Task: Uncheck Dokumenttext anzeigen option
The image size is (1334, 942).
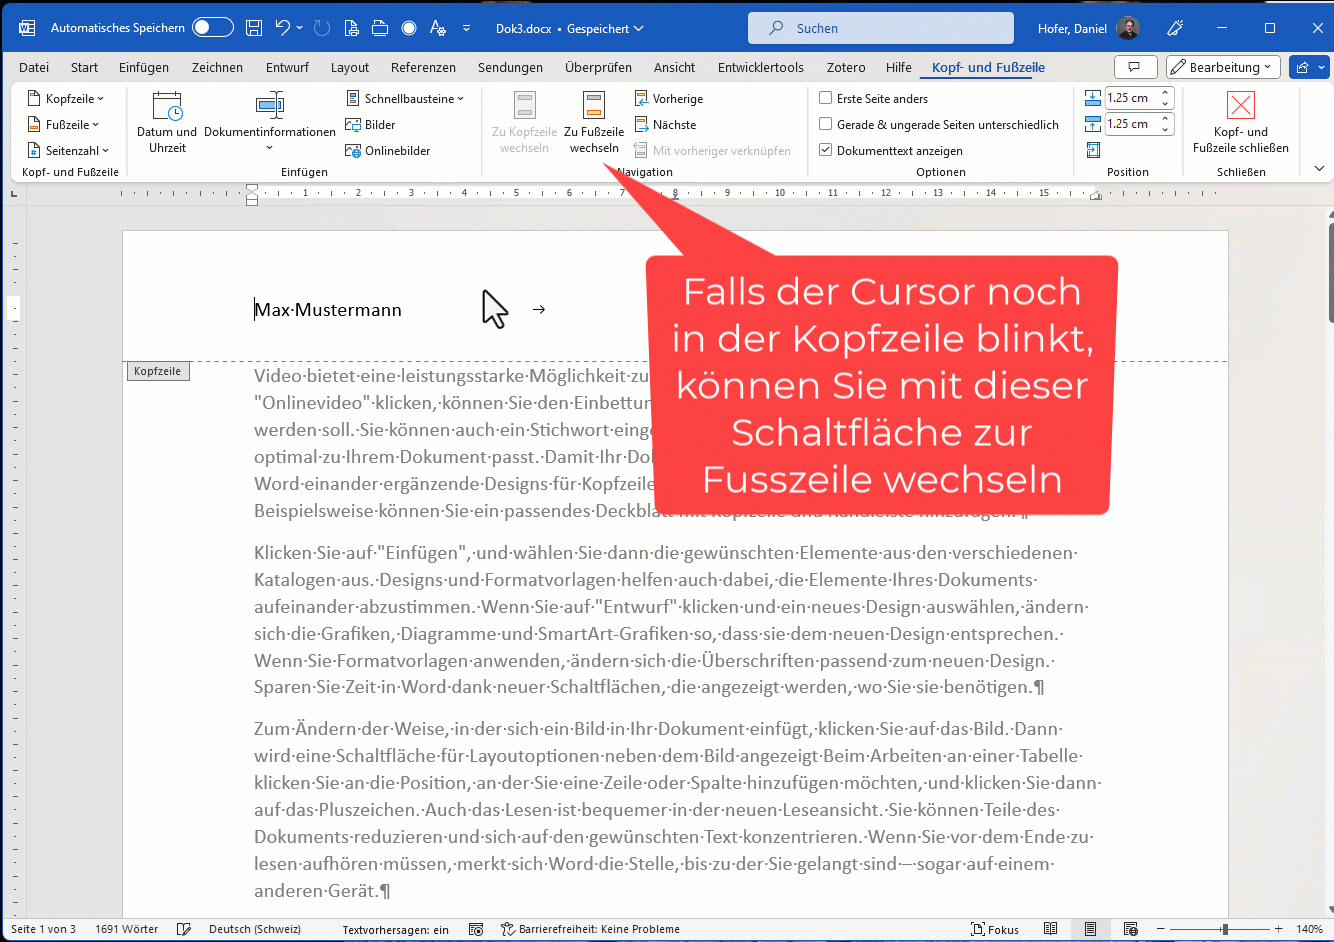Action: coord(826,150)
